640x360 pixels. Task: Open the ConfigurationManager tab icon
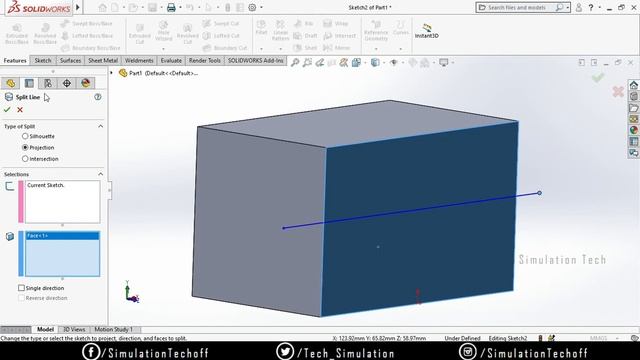pos(48,83)
